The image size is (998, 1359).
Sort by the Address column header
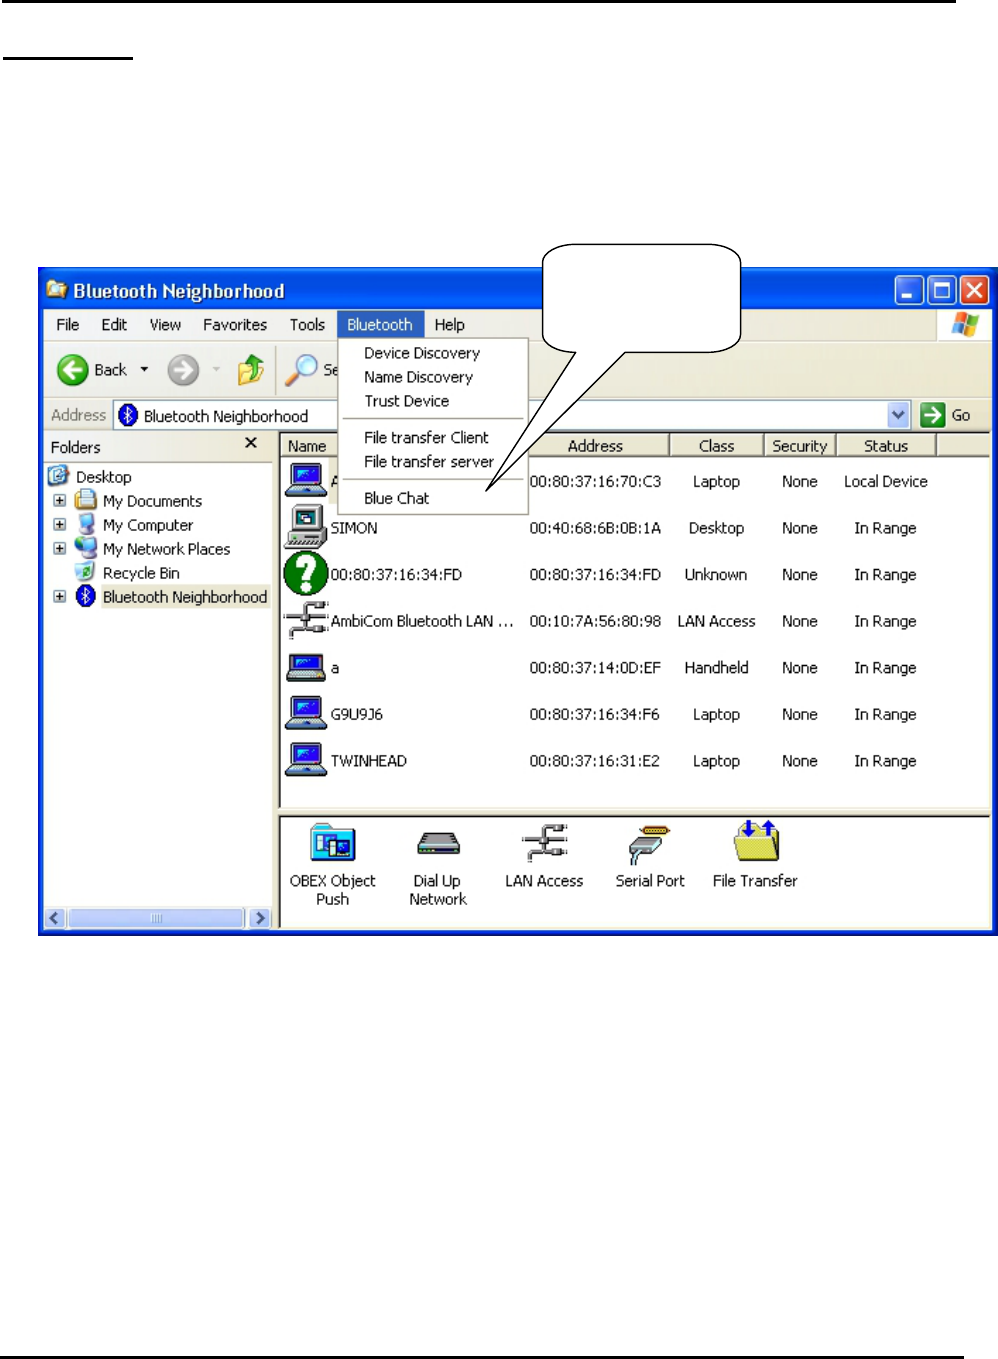[595, 446]
